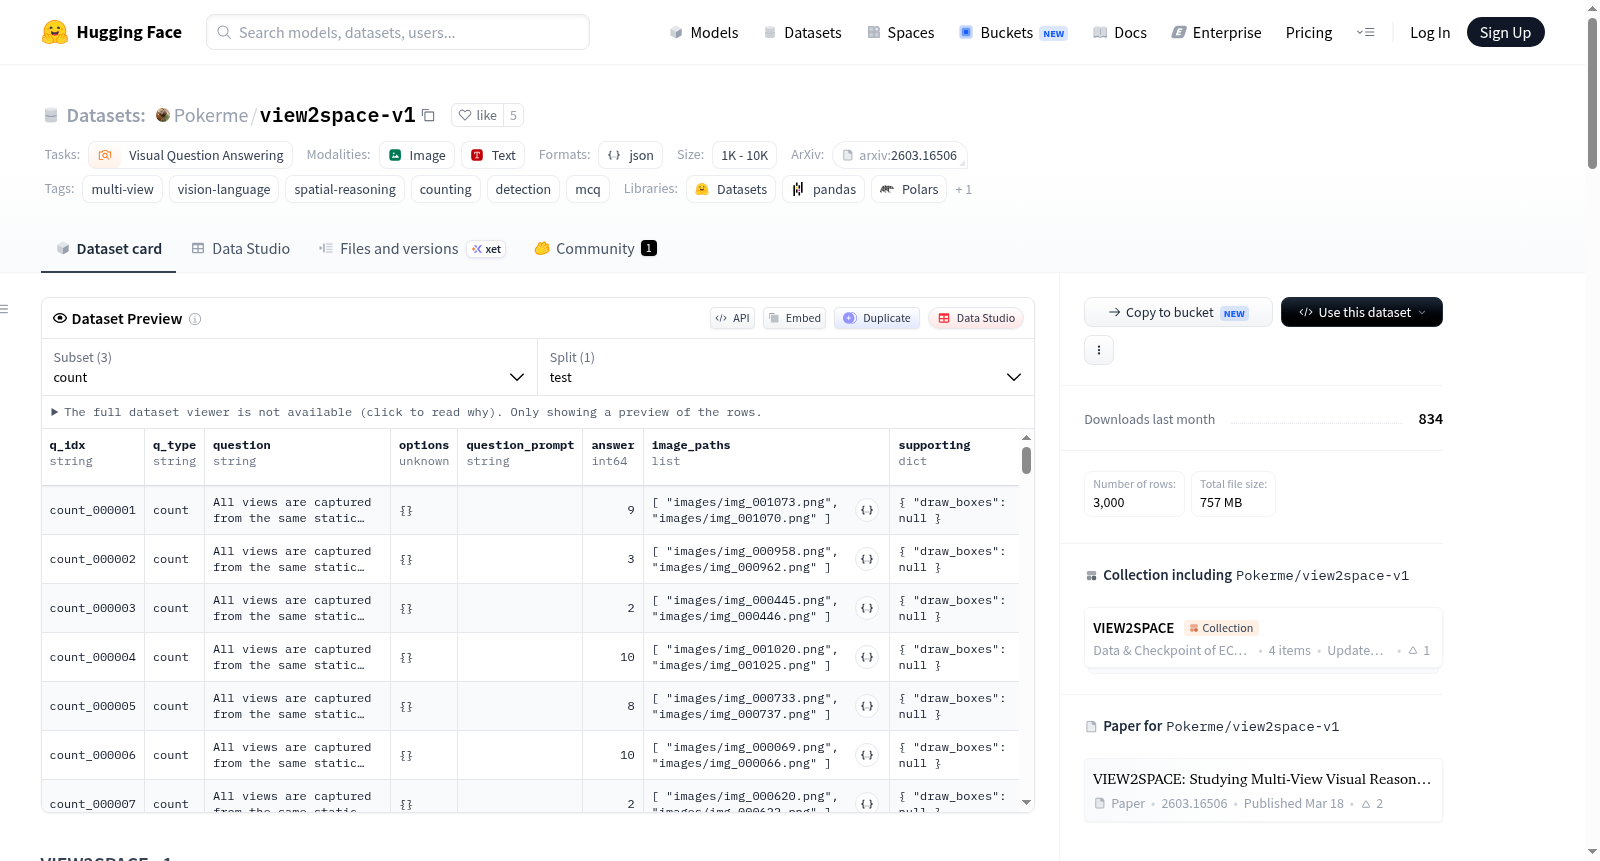Viewport: 1600px width, 861px height.
Task: Open the three-dot more options button
Action: pyautogui.click(x=1099, y=350)
